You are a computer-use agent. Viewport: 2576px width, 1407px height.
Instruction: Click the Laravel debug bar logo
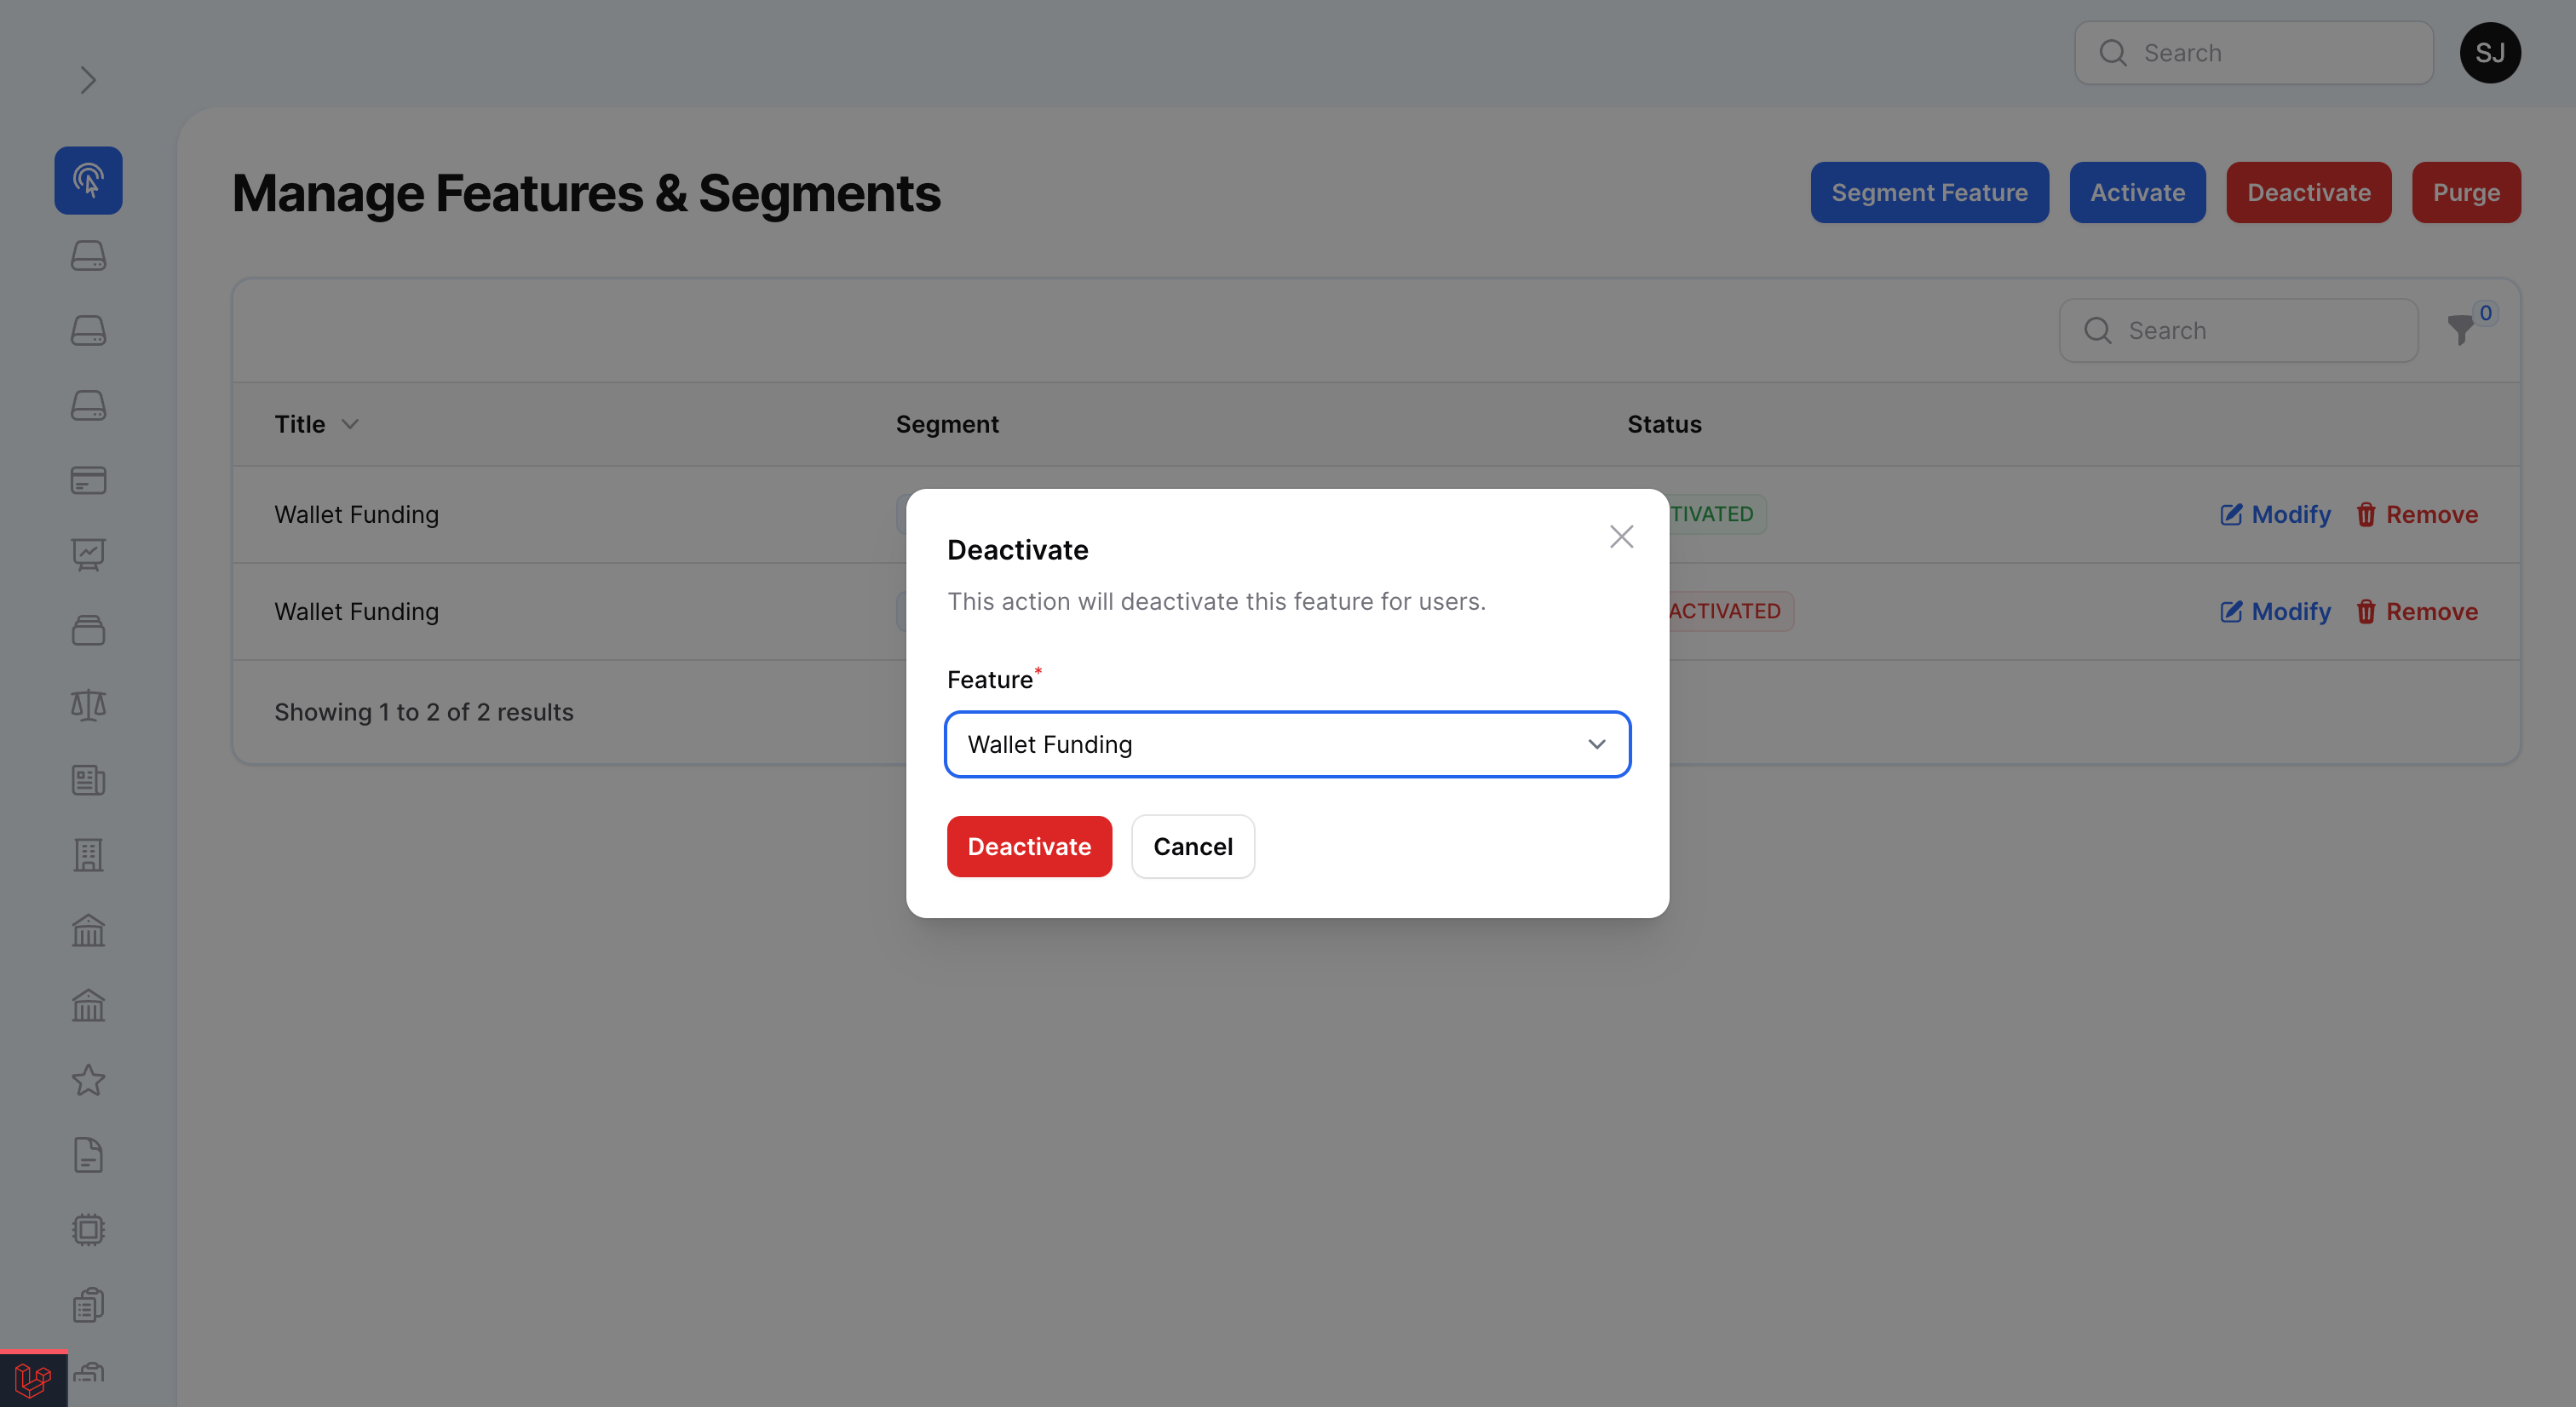point(33,1380)
